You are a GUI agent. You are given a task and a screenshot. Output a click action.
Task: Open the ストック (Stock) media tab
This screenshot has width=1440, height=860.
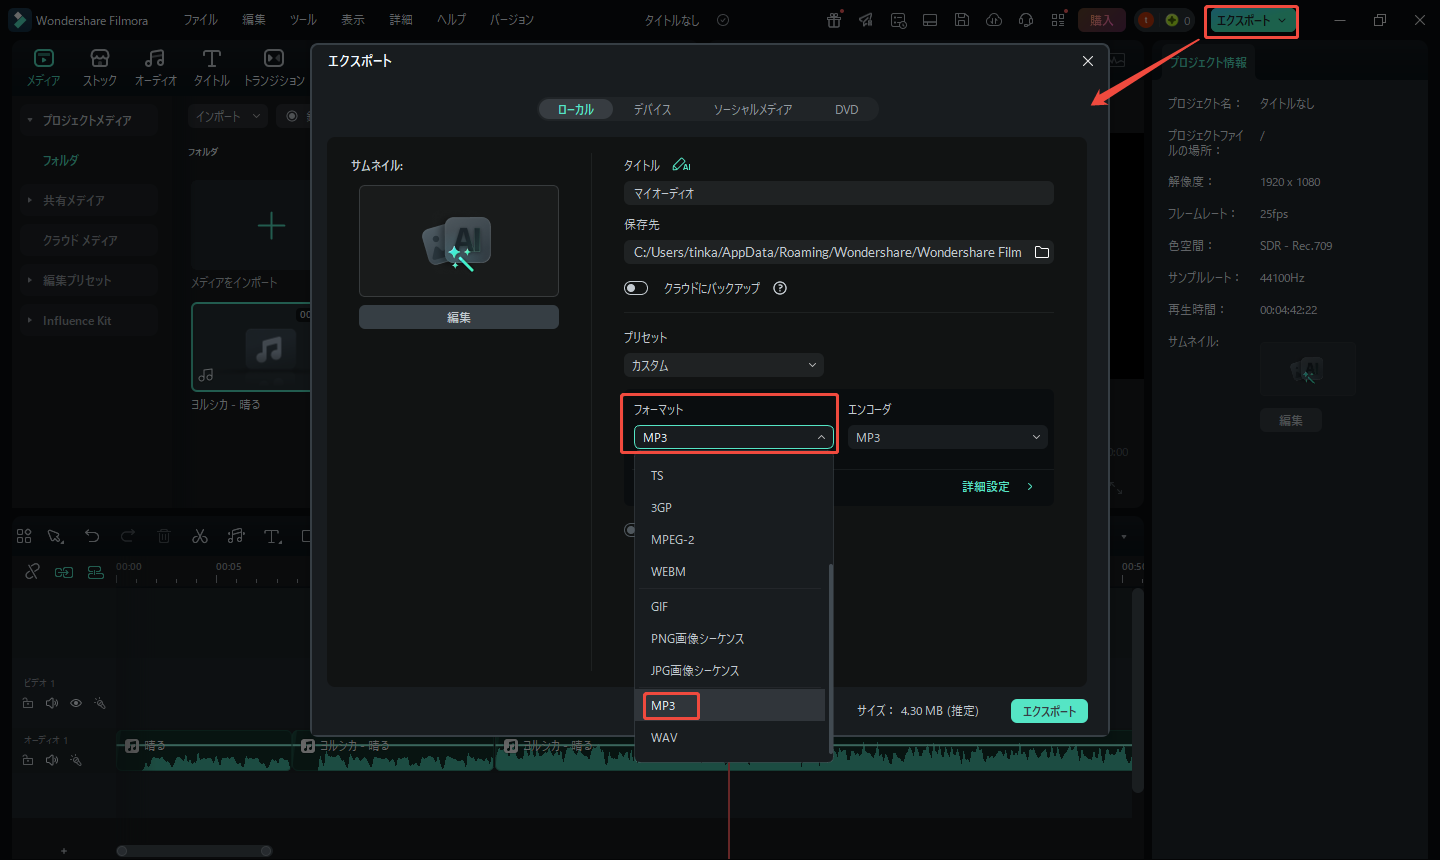(x=99, y=67)
